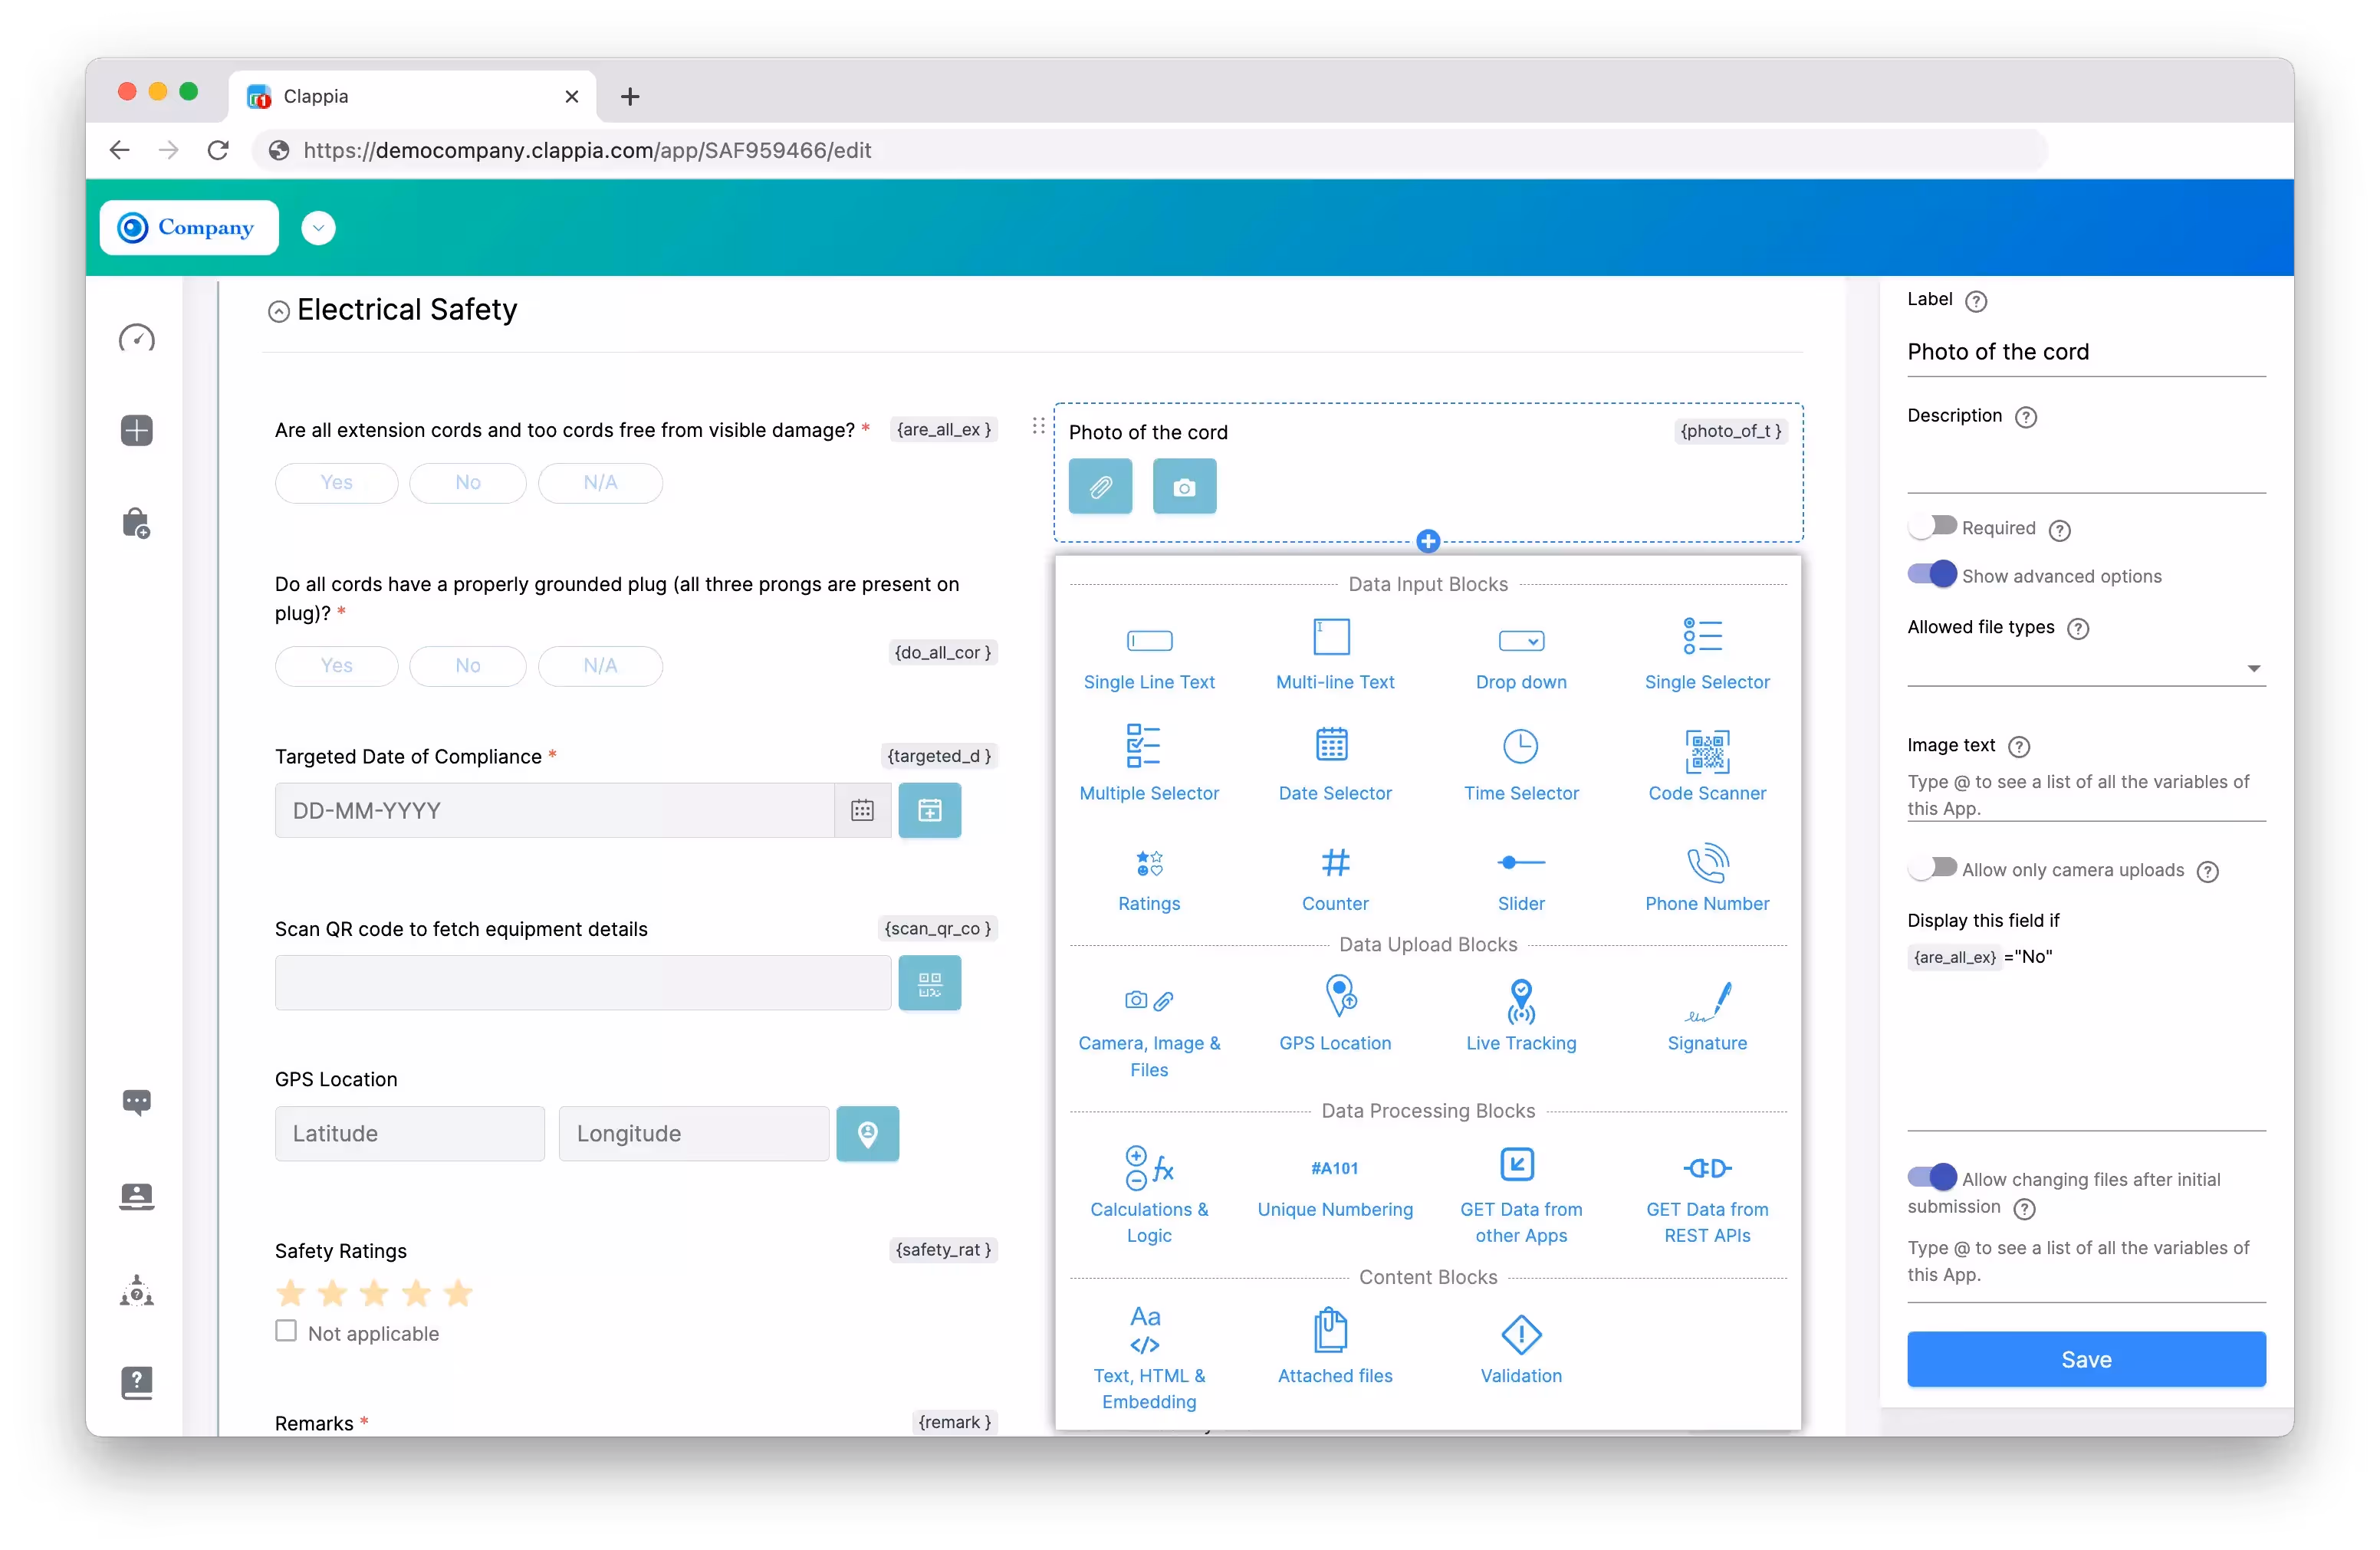Click the Save button

coord(2086,1359)
